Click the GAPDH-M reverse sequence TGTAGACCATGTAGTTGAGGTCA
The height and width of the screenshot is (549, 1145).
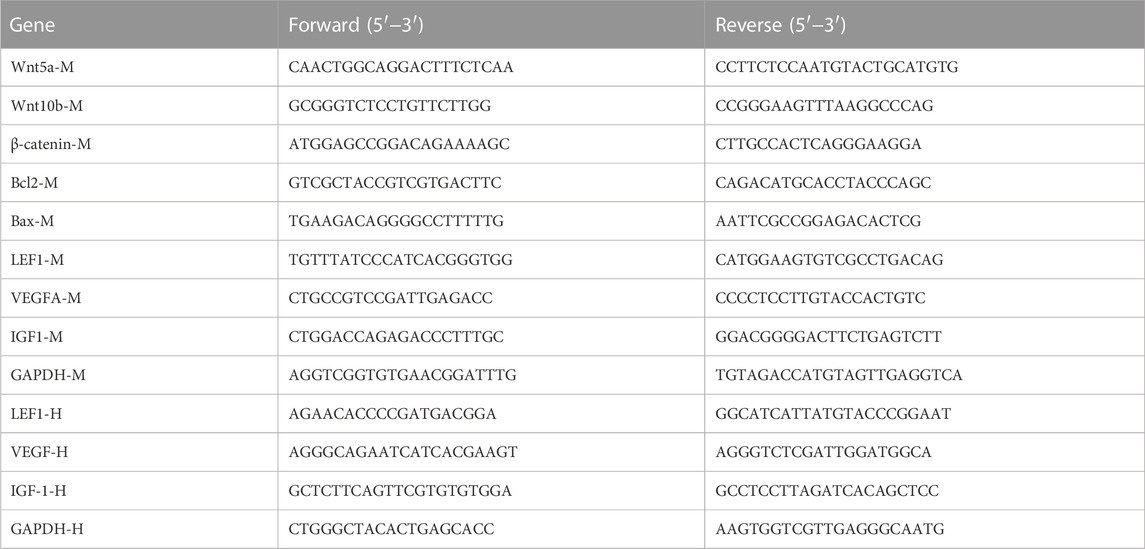click(839, 375)
